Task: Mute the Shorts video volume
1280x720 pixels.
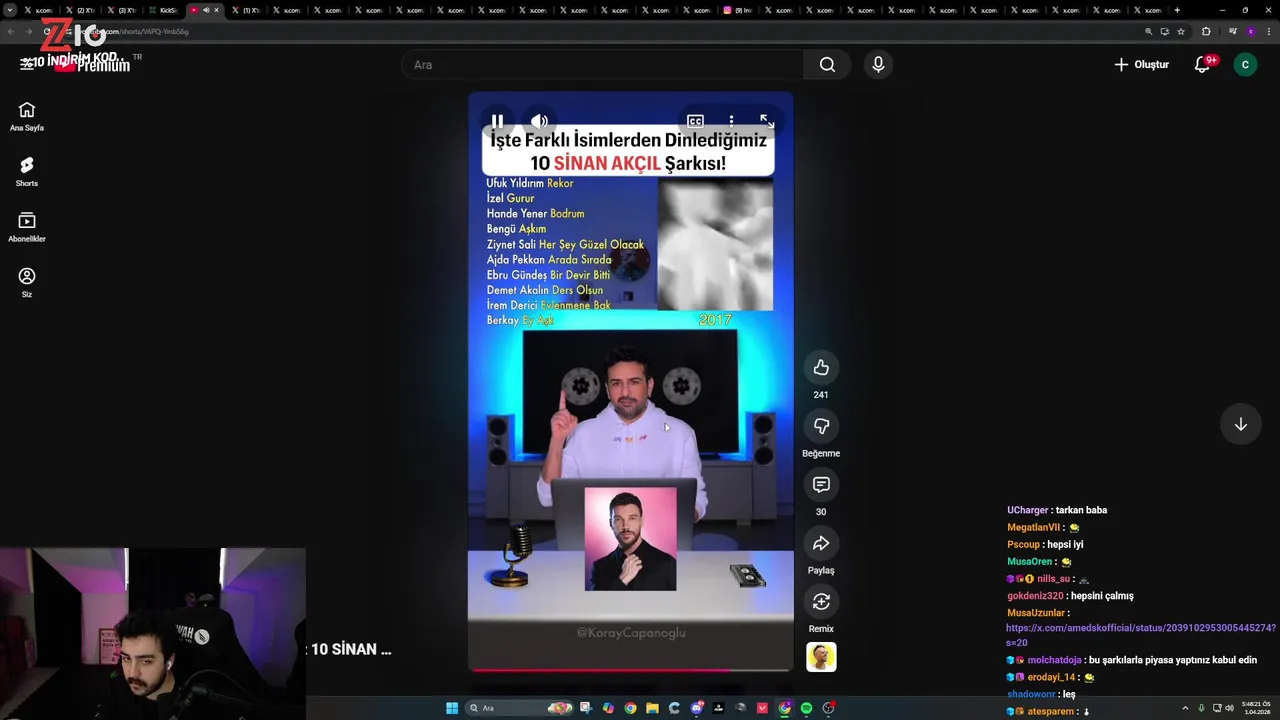Action: (x=540, y=121)
